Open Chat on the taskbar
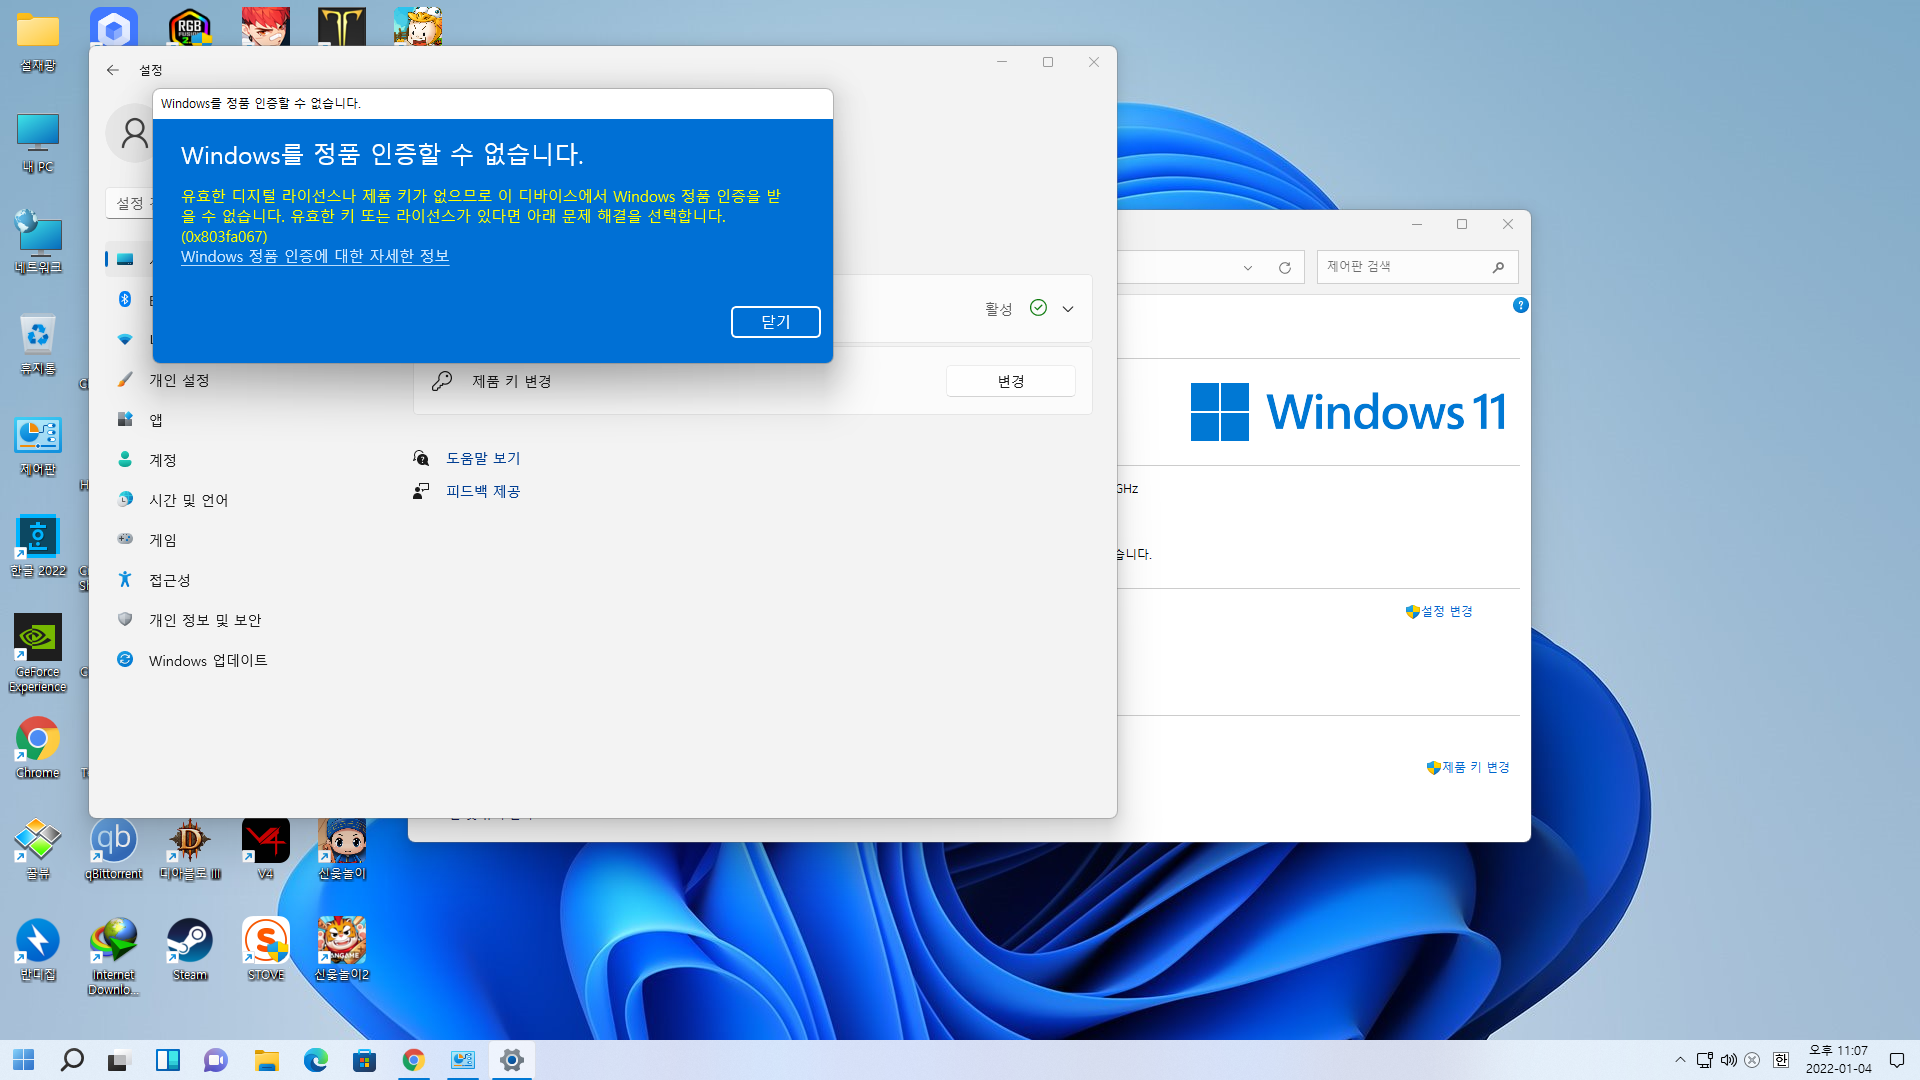This screenshot has height=1080, width=1920. click(x=216, y=1060)
